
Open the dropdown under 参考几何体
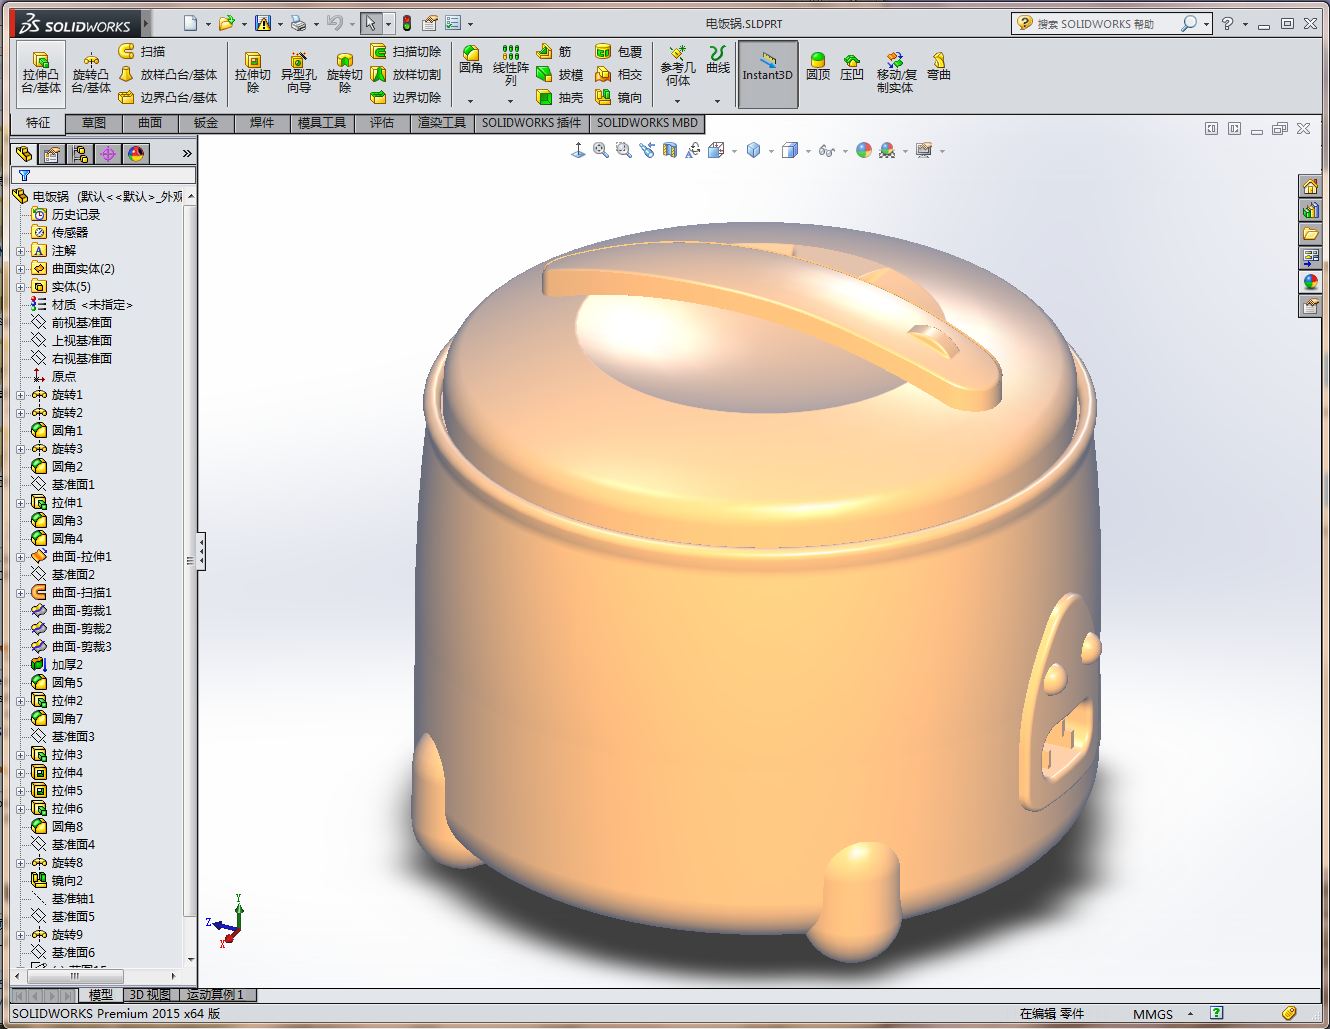pos(677,101)
